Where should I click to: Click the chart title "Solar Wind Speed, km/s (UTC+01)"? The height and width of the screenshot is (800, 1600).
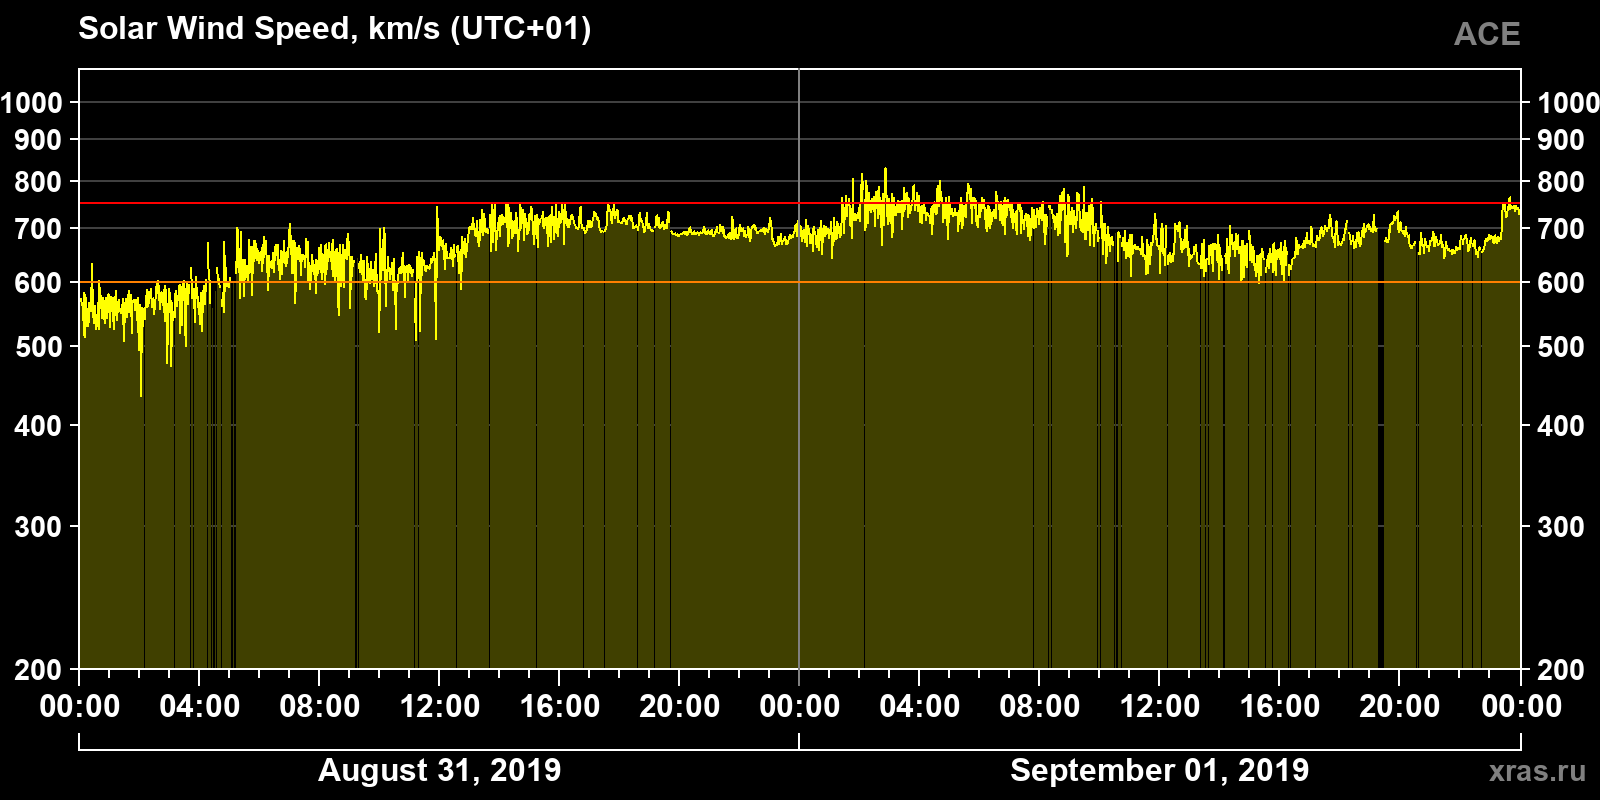tap(335, 29)
